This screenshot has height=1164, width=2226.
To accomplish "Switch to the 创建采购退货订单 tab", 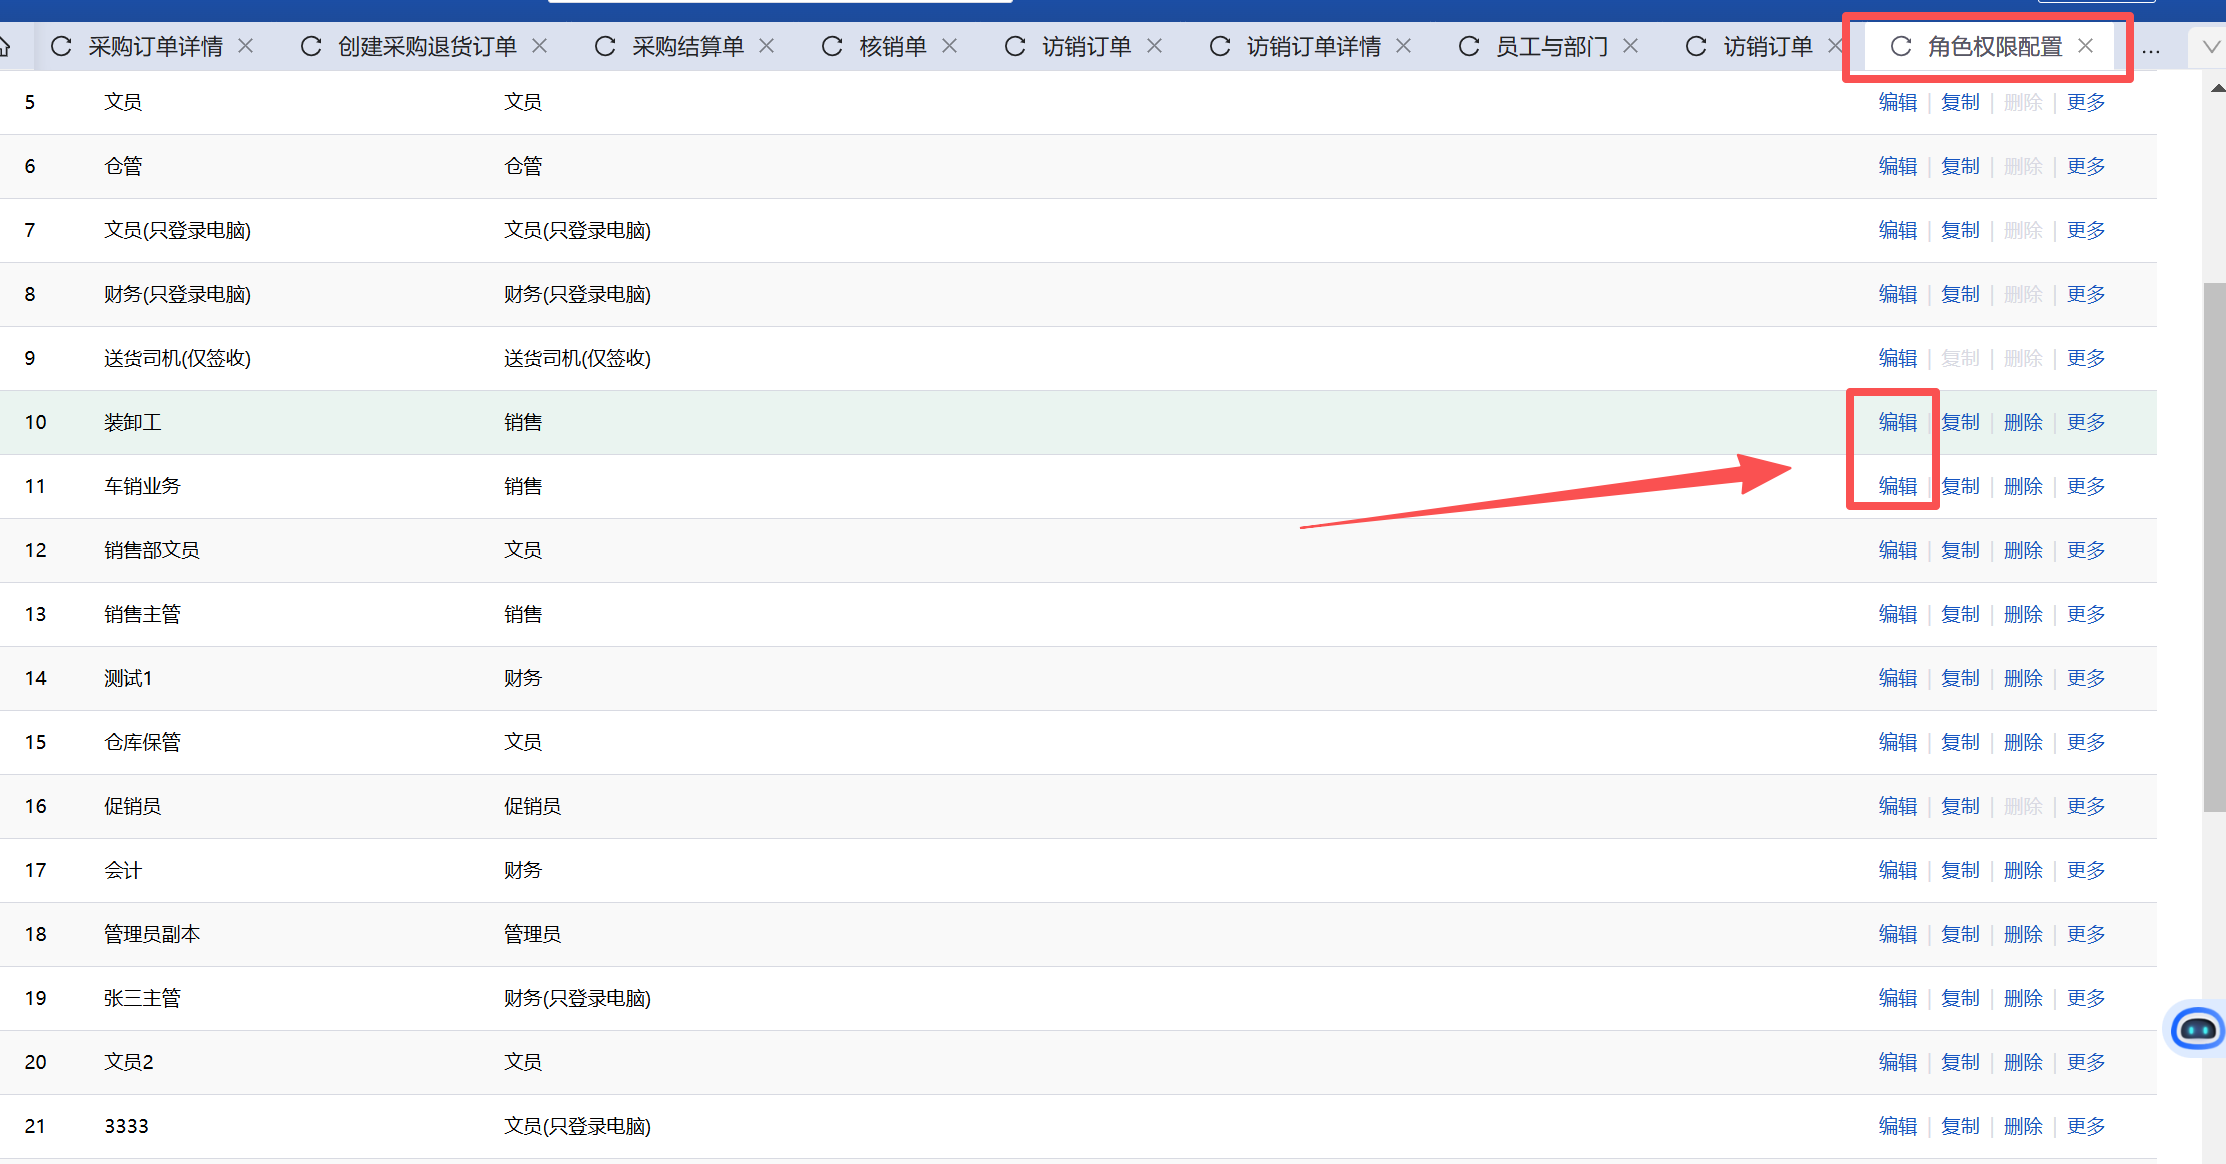I will [427, 46].
